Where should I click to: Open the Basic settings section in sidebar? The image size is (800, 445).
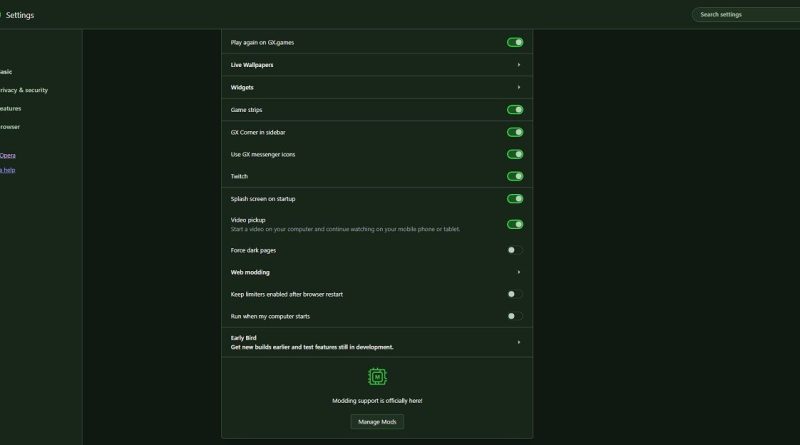(x=6, y=72)
